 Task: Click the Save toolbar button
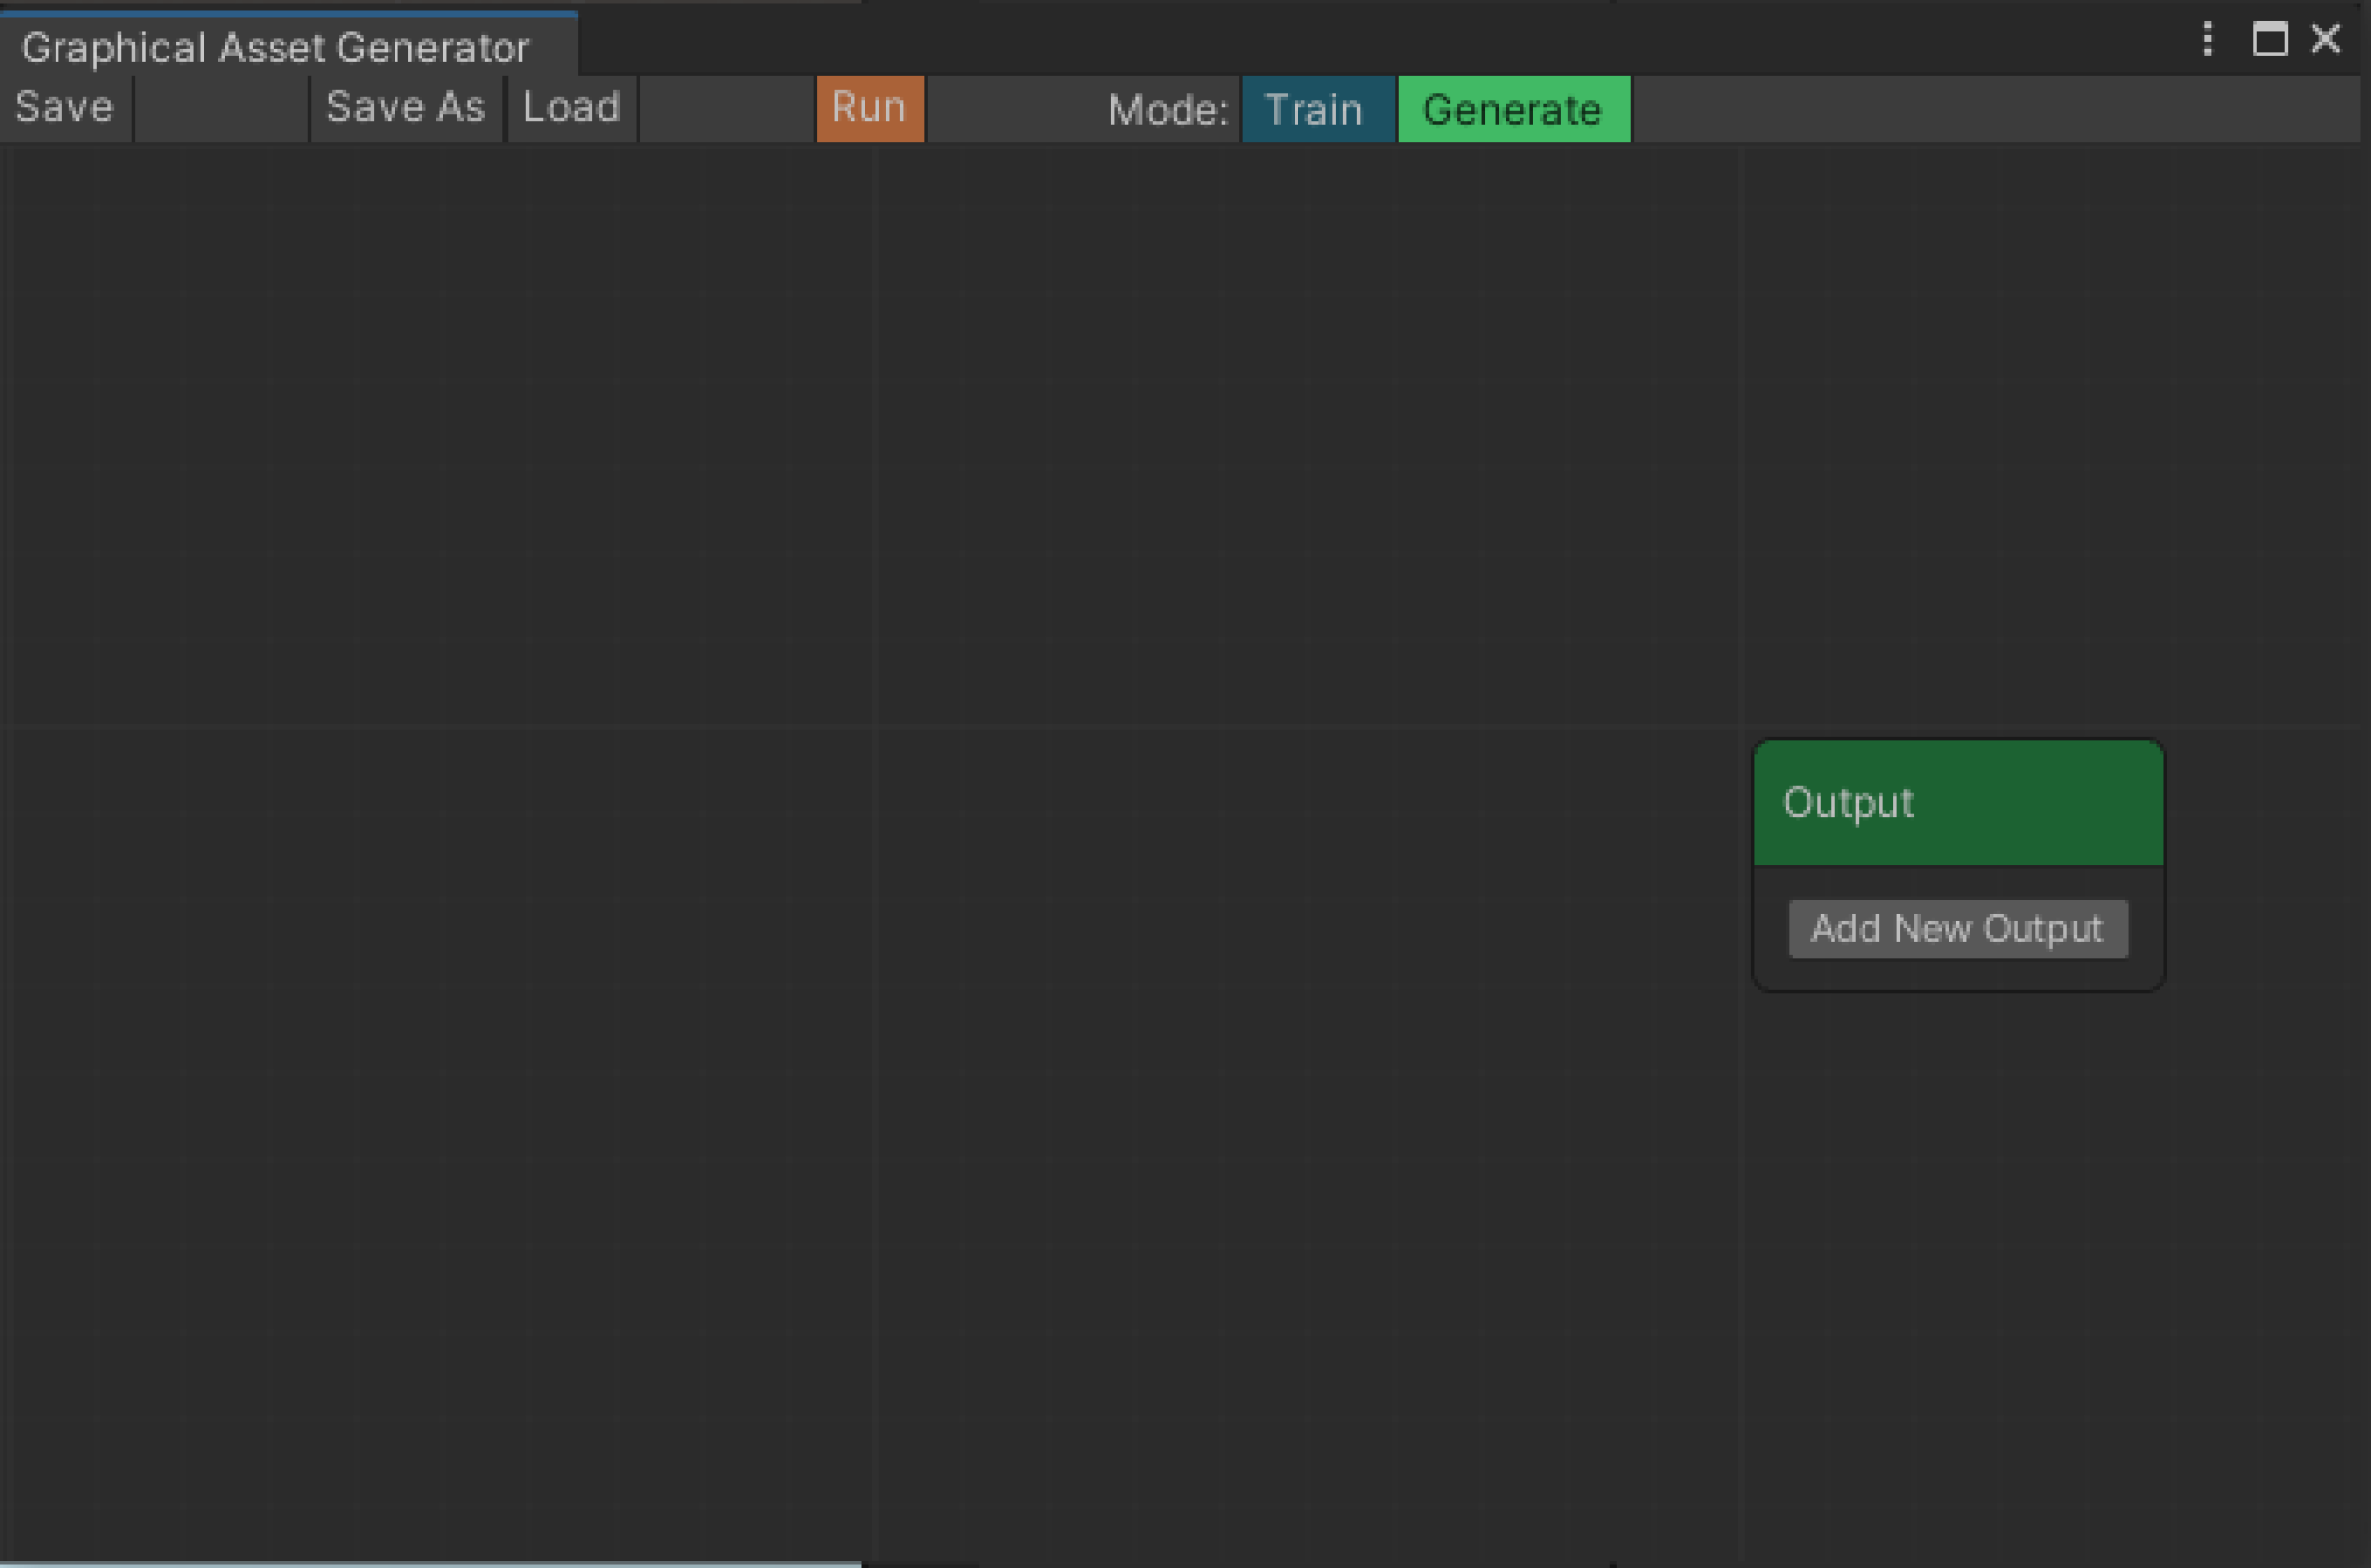(x=64, y=108)
